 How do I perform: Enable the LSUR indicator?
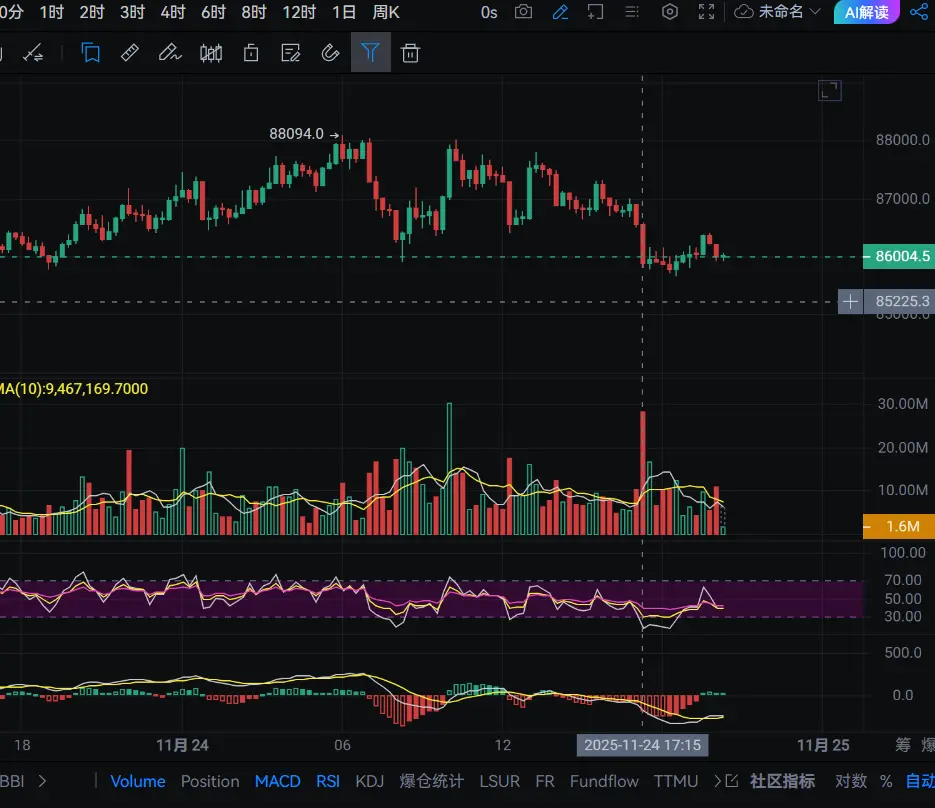coord(500,781)
